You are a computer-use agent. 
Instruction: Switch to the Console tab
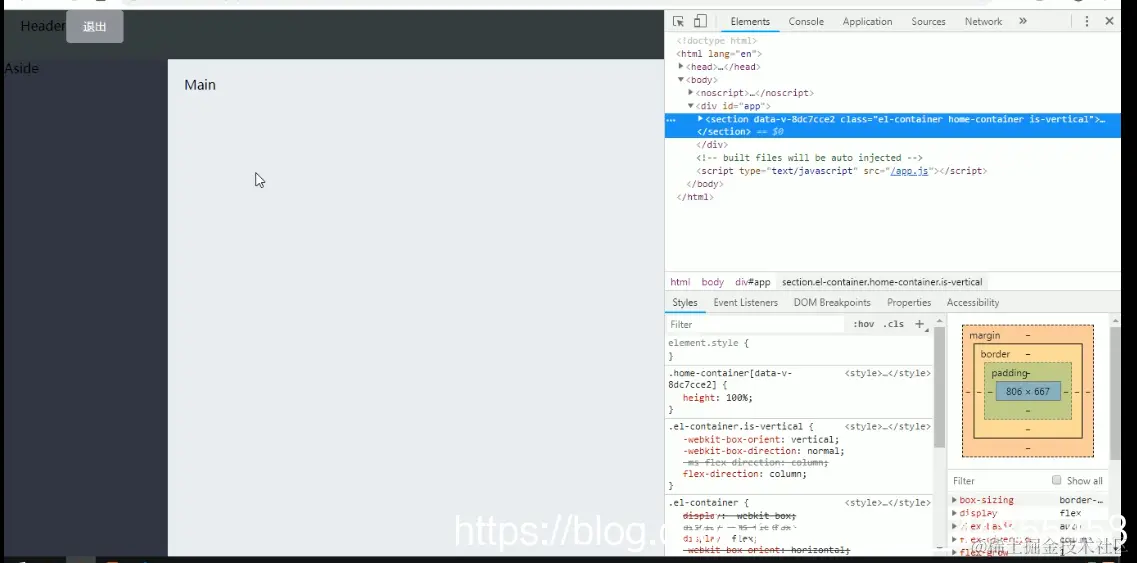(x=806, y=22)
